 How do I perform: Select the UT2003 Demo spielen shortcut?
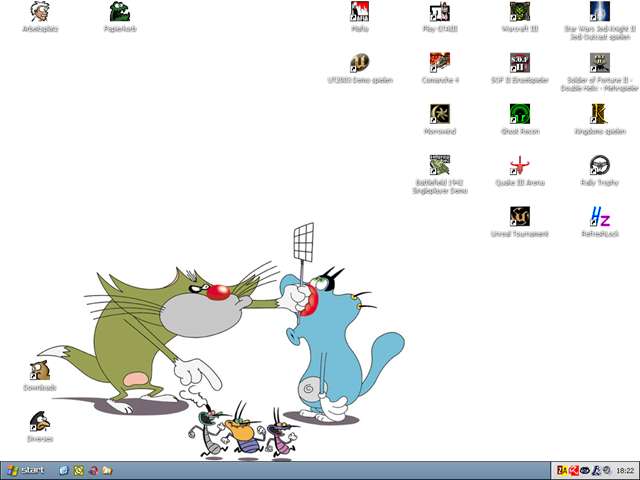(360, 63)
